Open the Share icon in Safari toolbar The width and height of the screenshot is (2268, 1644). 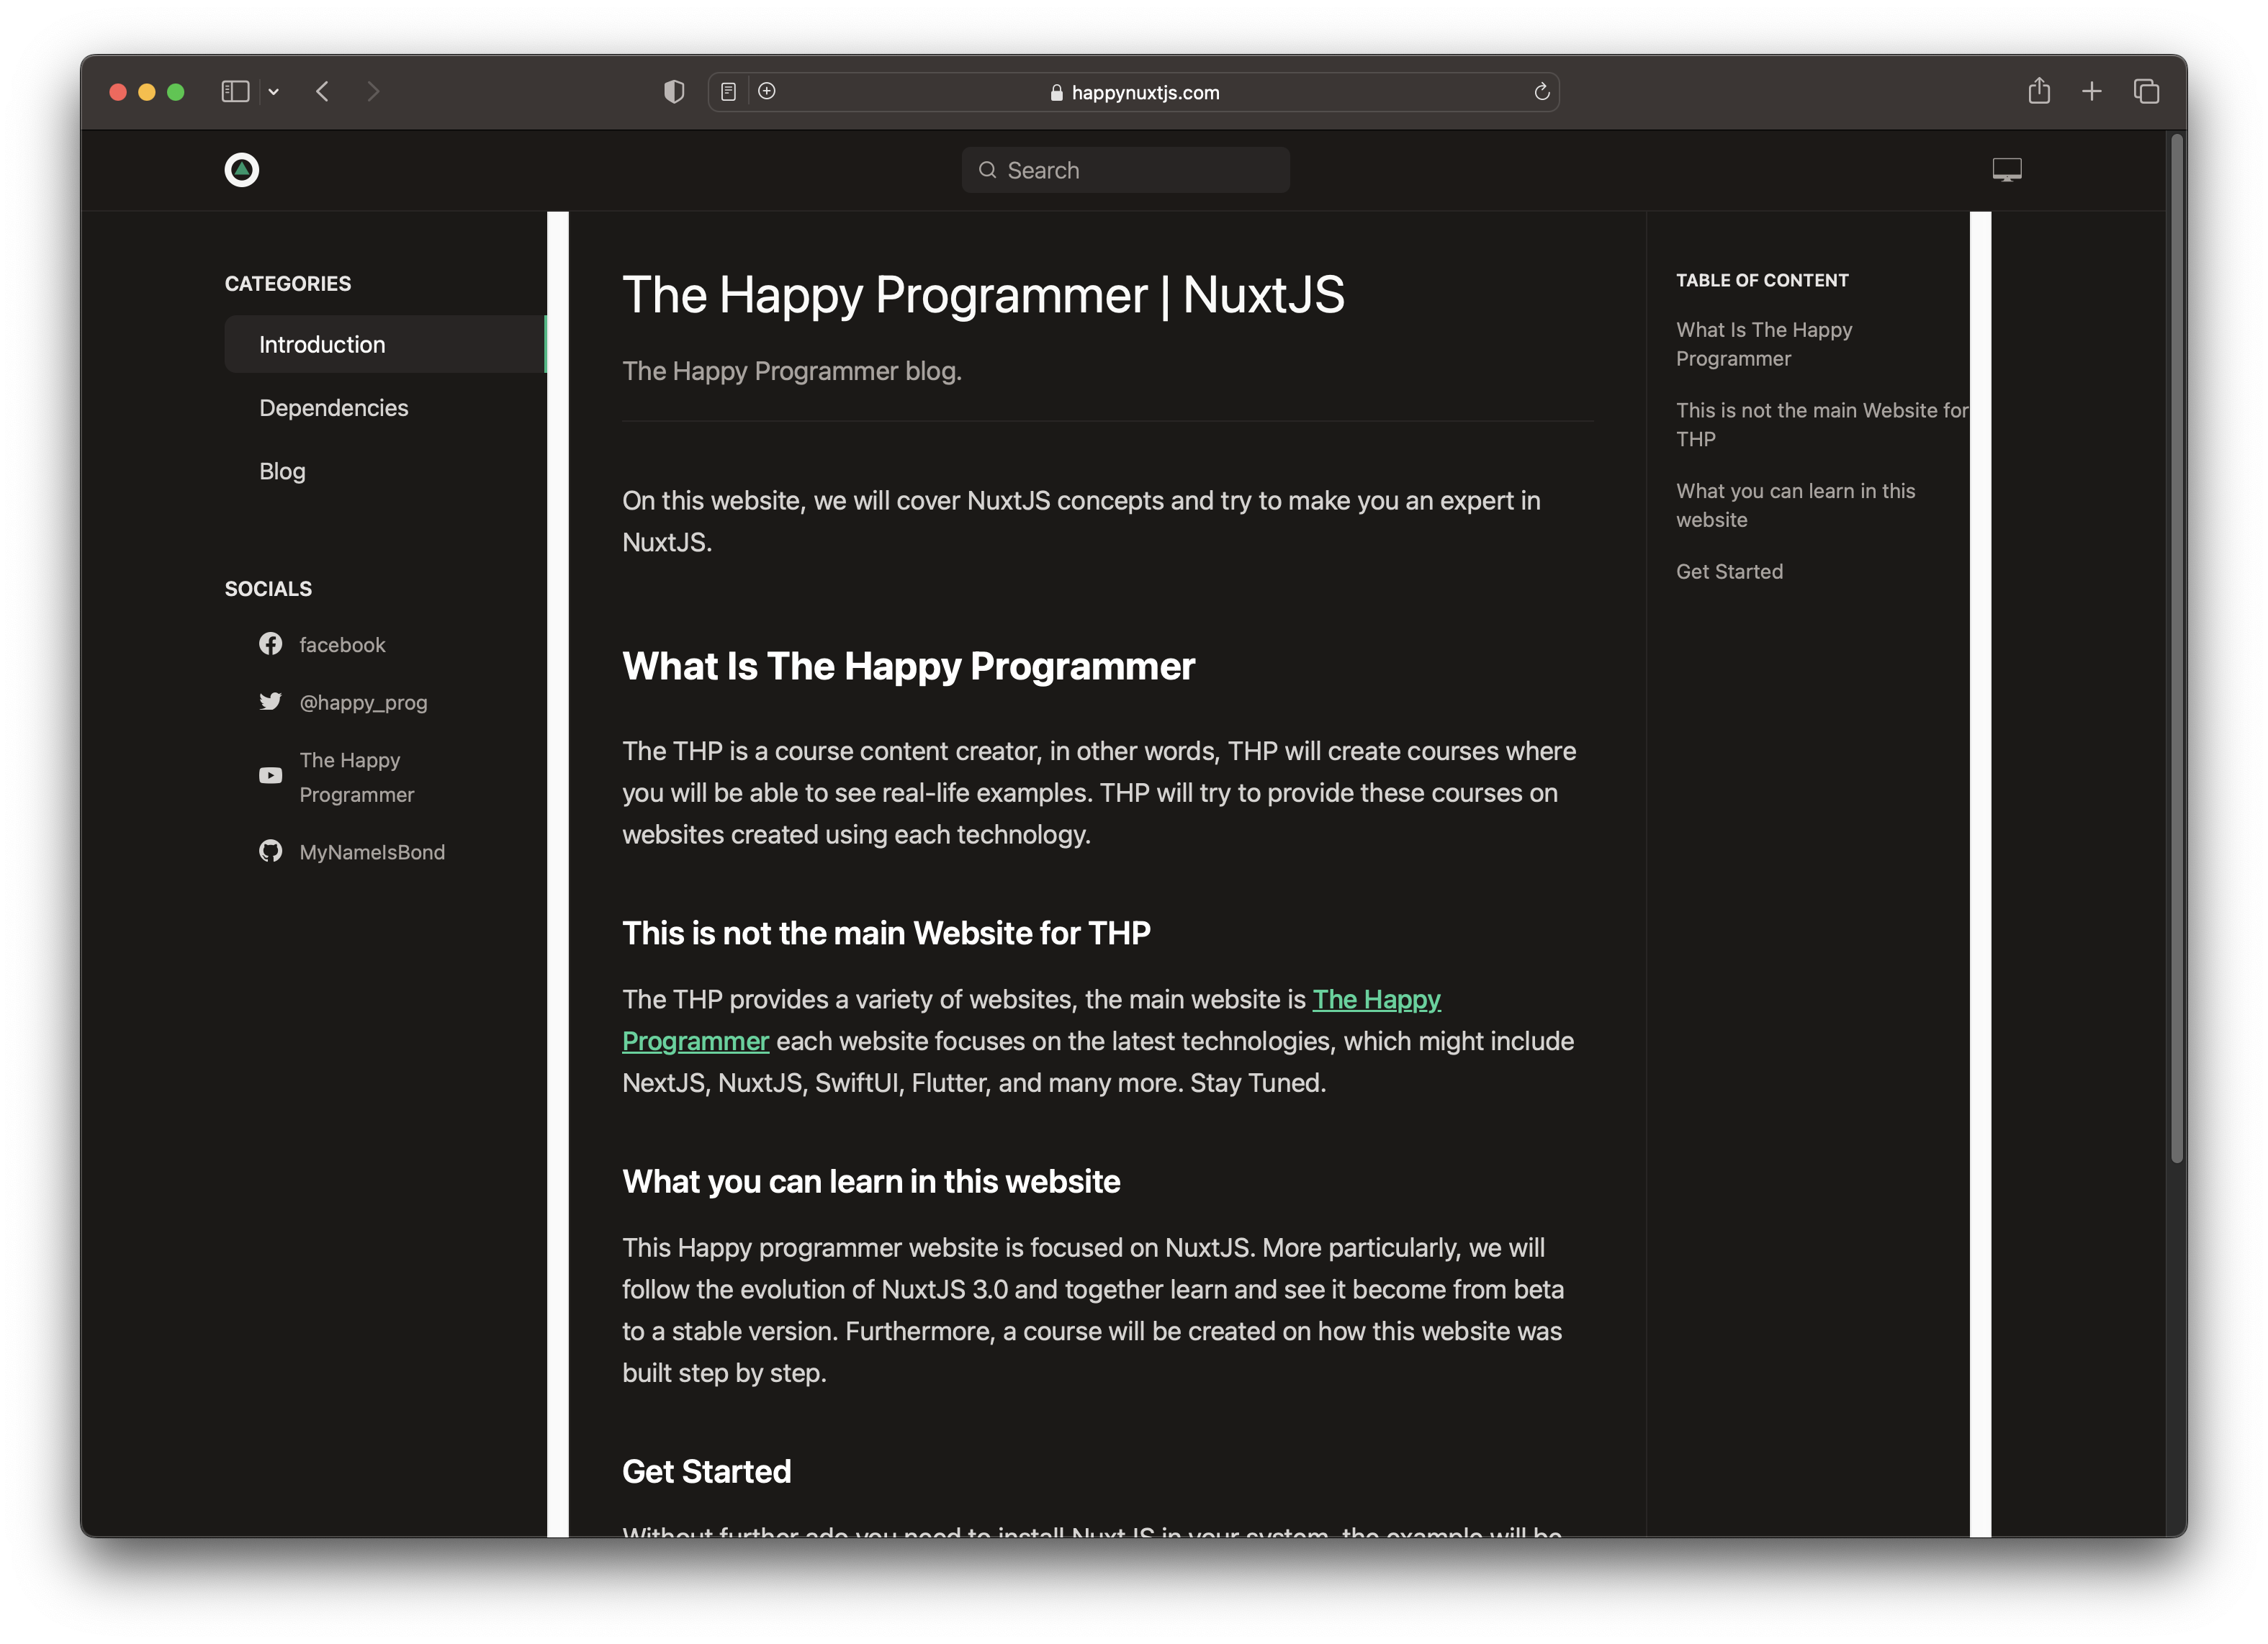2039,91
